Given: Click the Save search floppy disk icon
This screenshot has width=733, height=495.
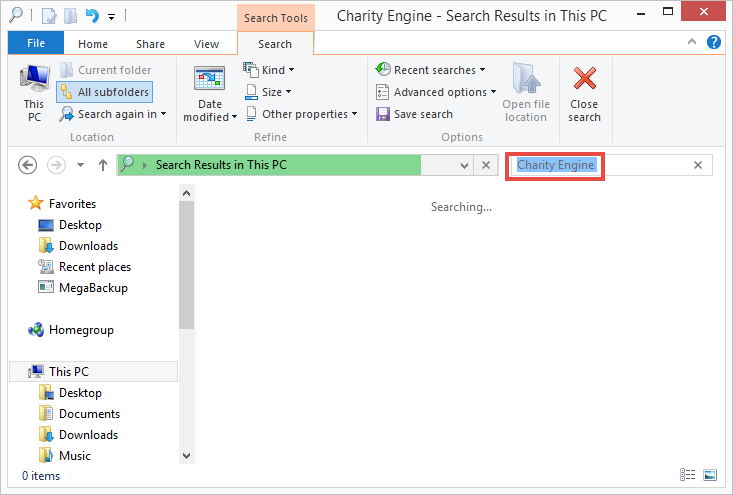Looking at the screenshot, I should (383, 114).
